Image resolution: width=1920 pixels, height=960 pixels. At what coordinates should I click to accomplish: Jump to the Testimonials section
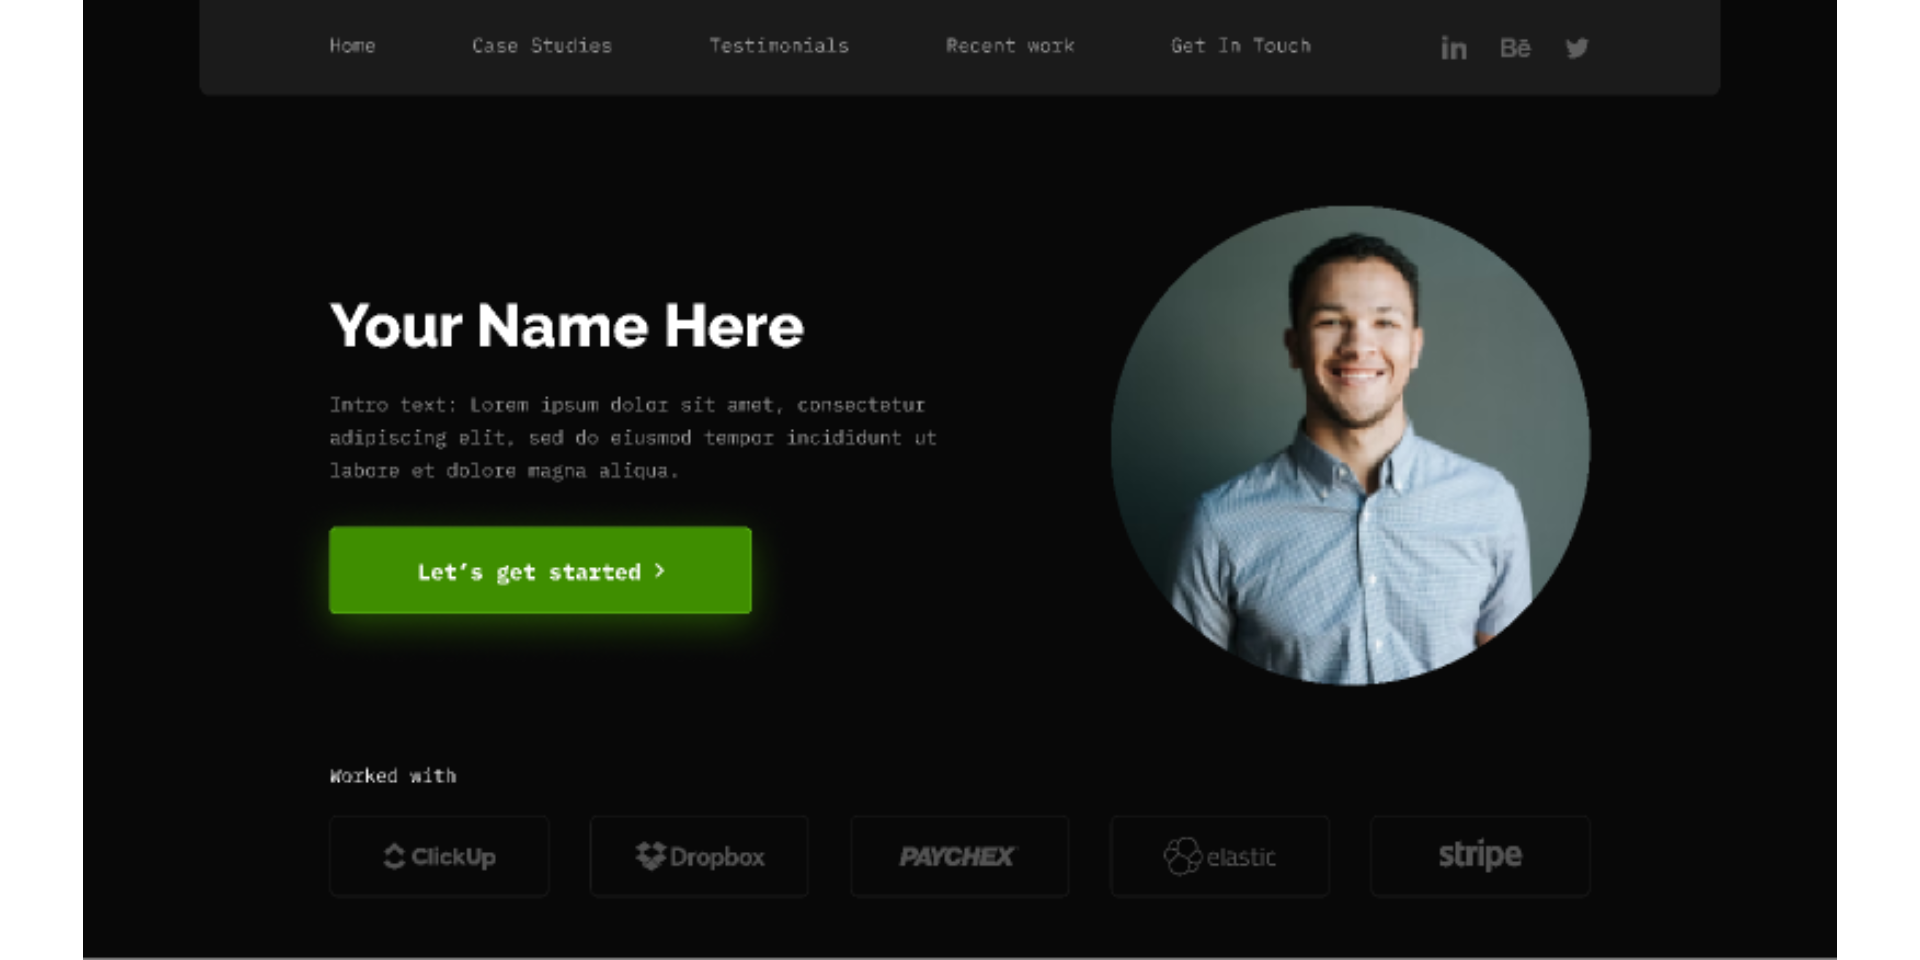pyautogui.click(x=778, y=46)
